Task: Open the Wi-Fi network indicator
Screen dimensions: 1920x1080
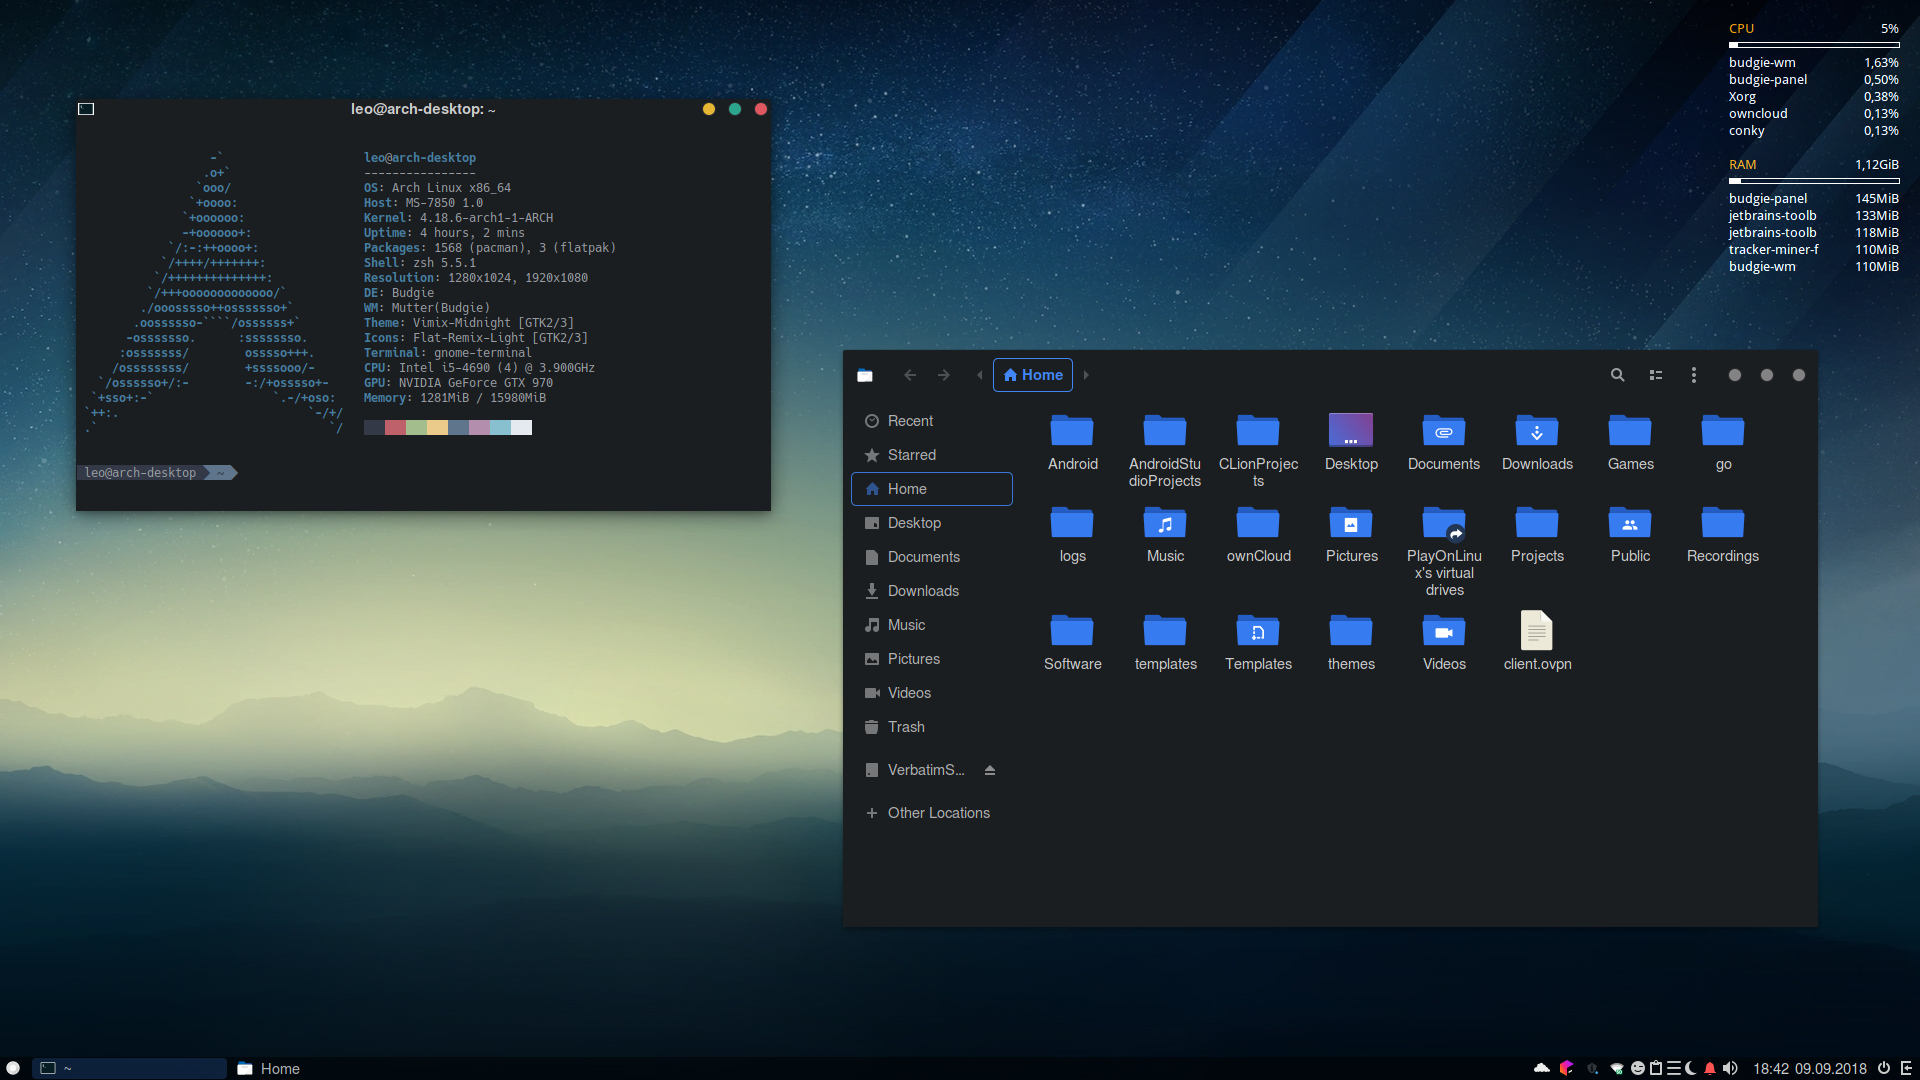Action: click(x=1616, y=1068)
